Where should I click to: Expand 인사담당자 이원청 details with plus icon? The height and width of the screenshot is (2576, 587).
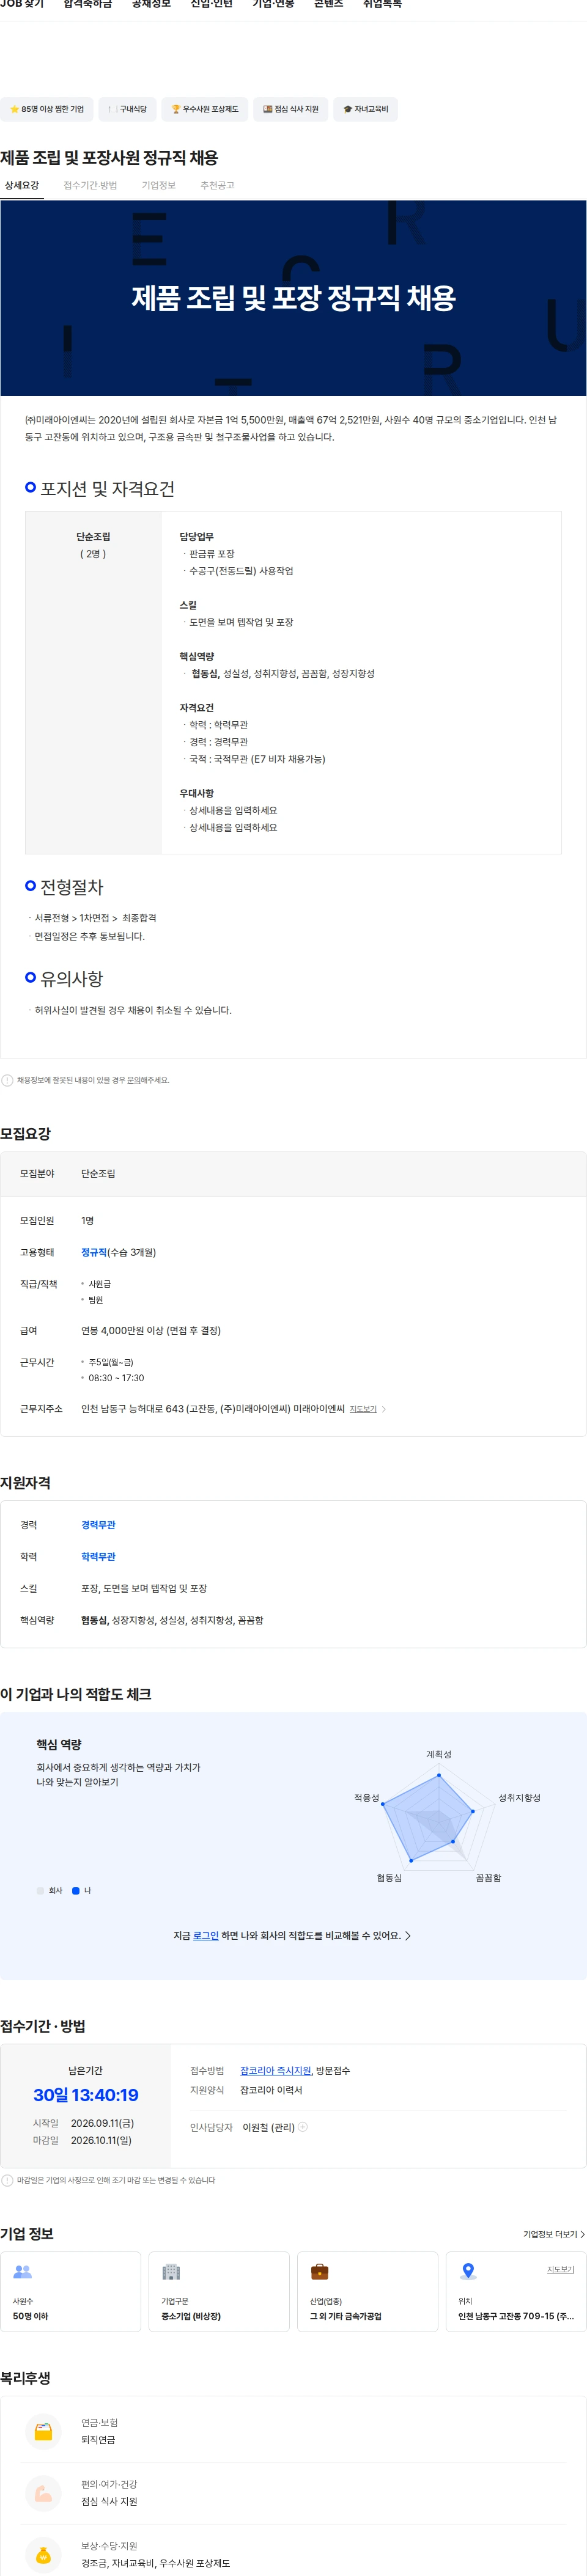(303, 2127)
